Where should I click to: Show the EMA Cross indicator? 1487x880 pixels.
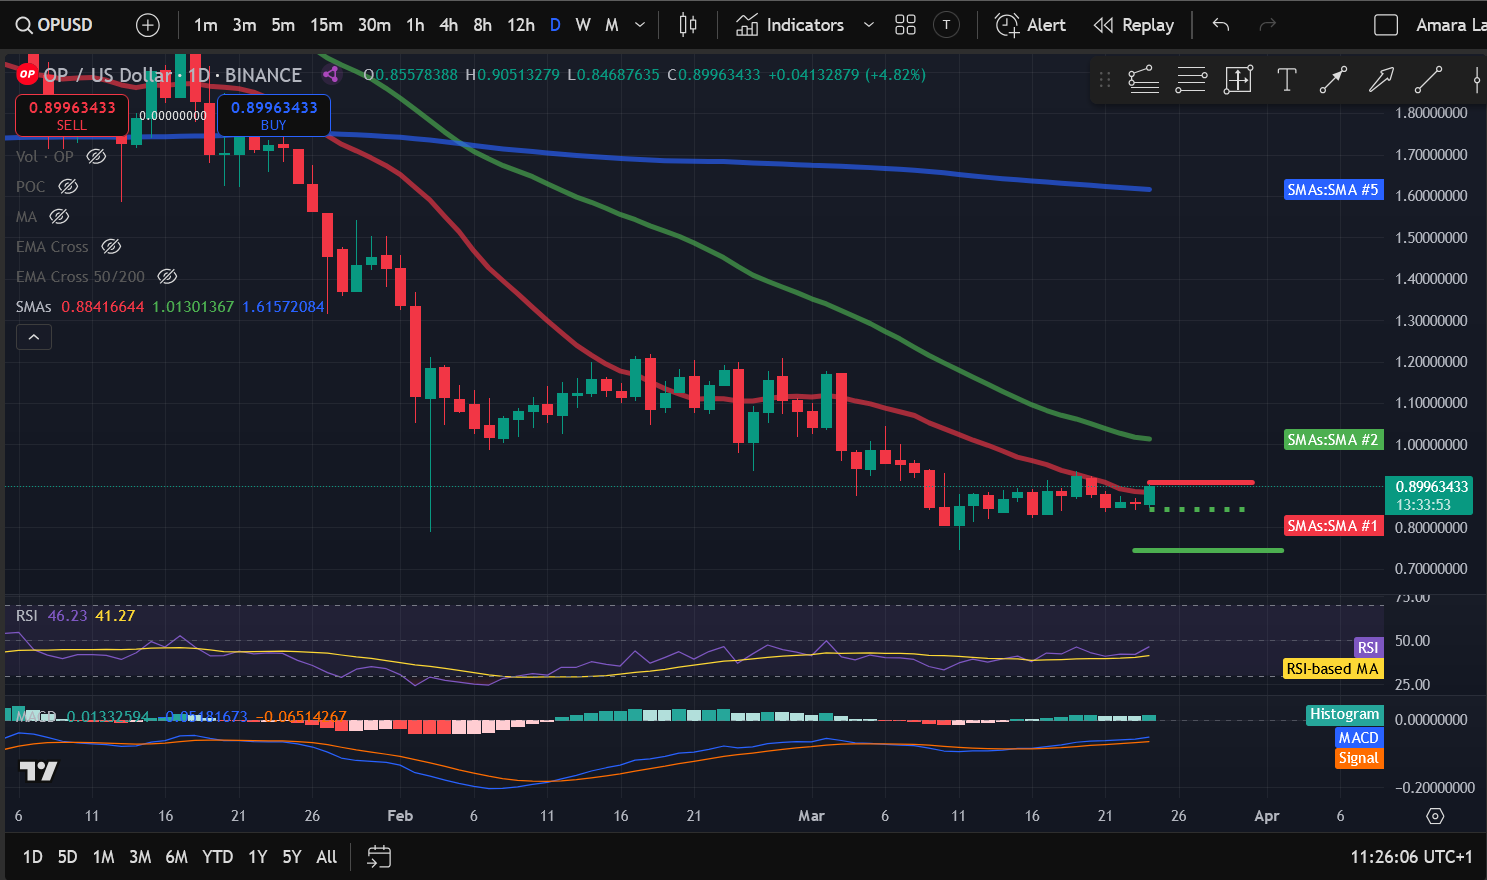111,246
